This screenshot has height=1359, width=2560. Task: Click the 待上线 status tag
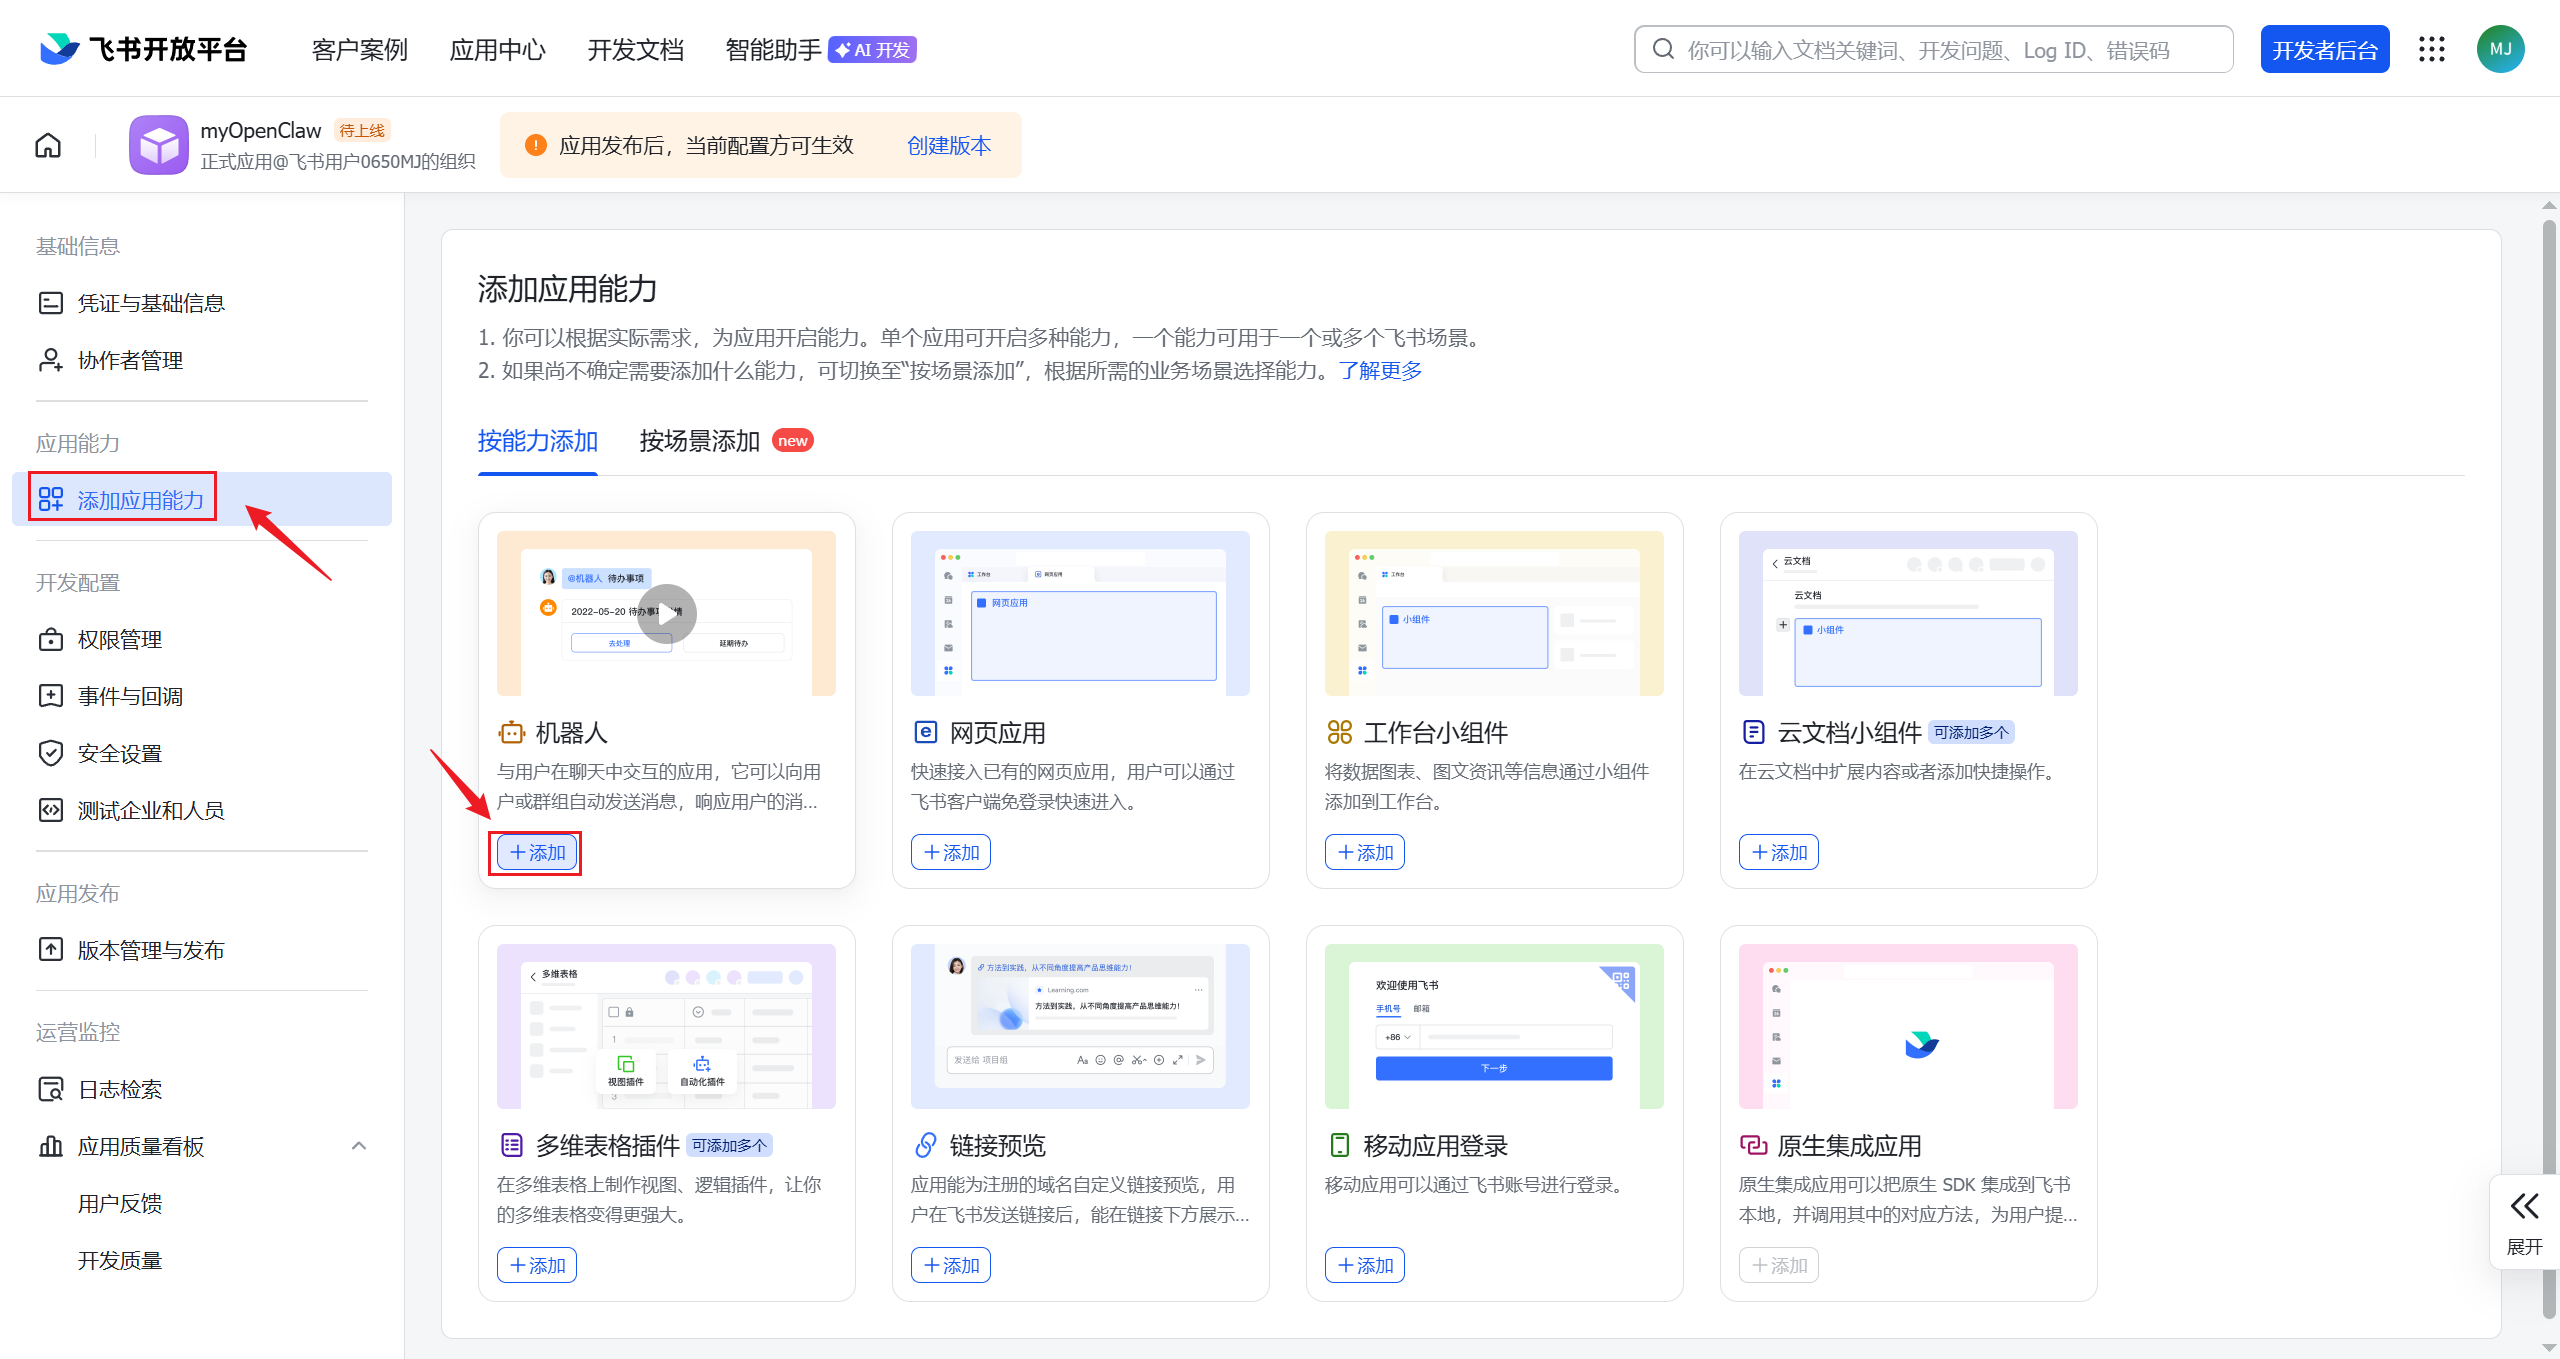(362, 130)
